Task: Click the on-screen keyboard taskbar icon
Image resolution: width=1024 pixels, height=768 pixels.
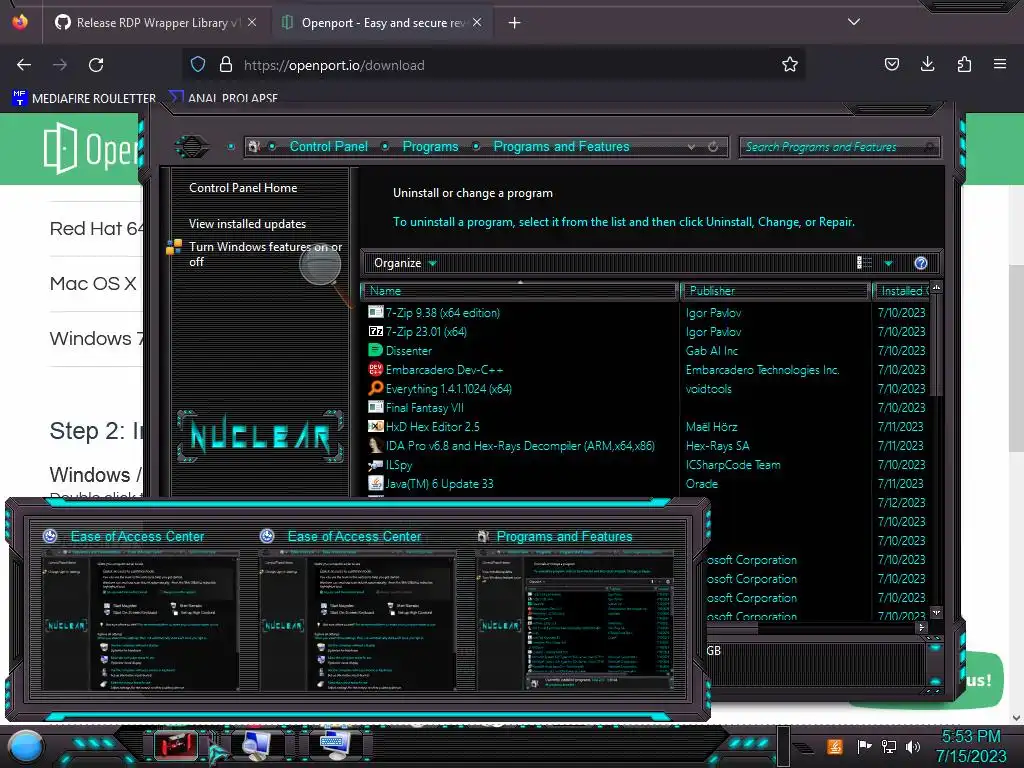Action: [334, 744]
